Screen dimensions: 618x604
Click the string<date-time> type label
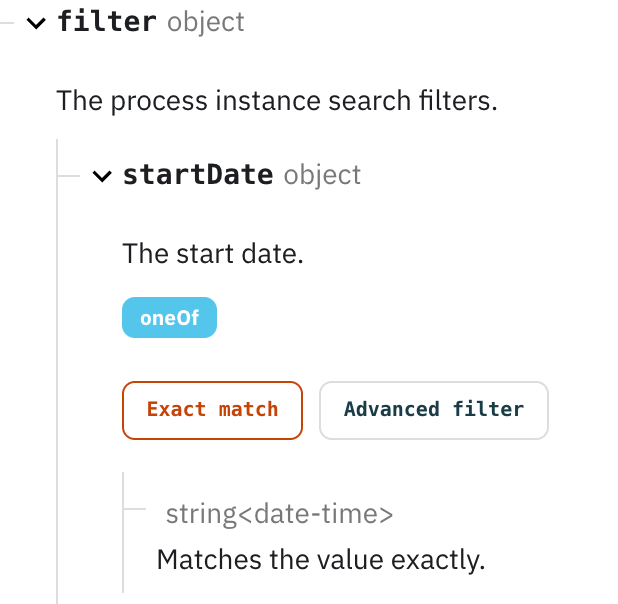pyautogui.click(x=279, y=515)
